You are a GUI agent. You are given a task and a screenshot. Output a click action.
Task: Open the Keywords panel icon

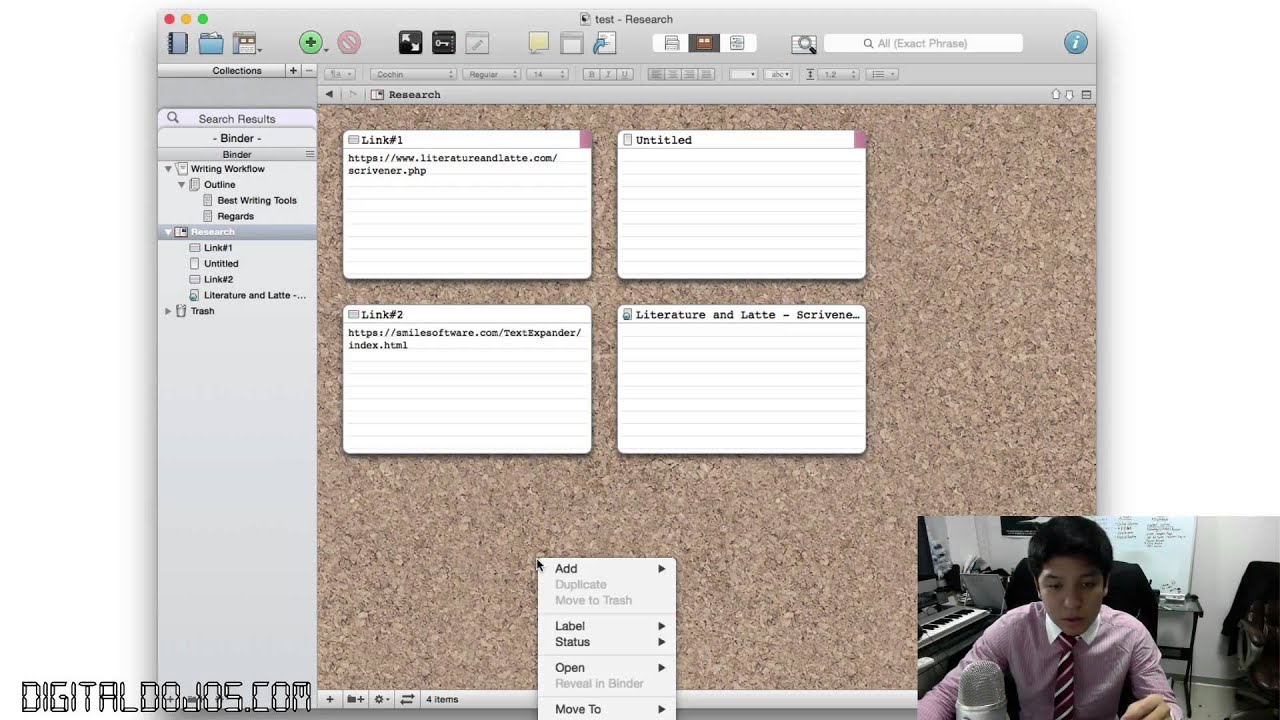444,43
